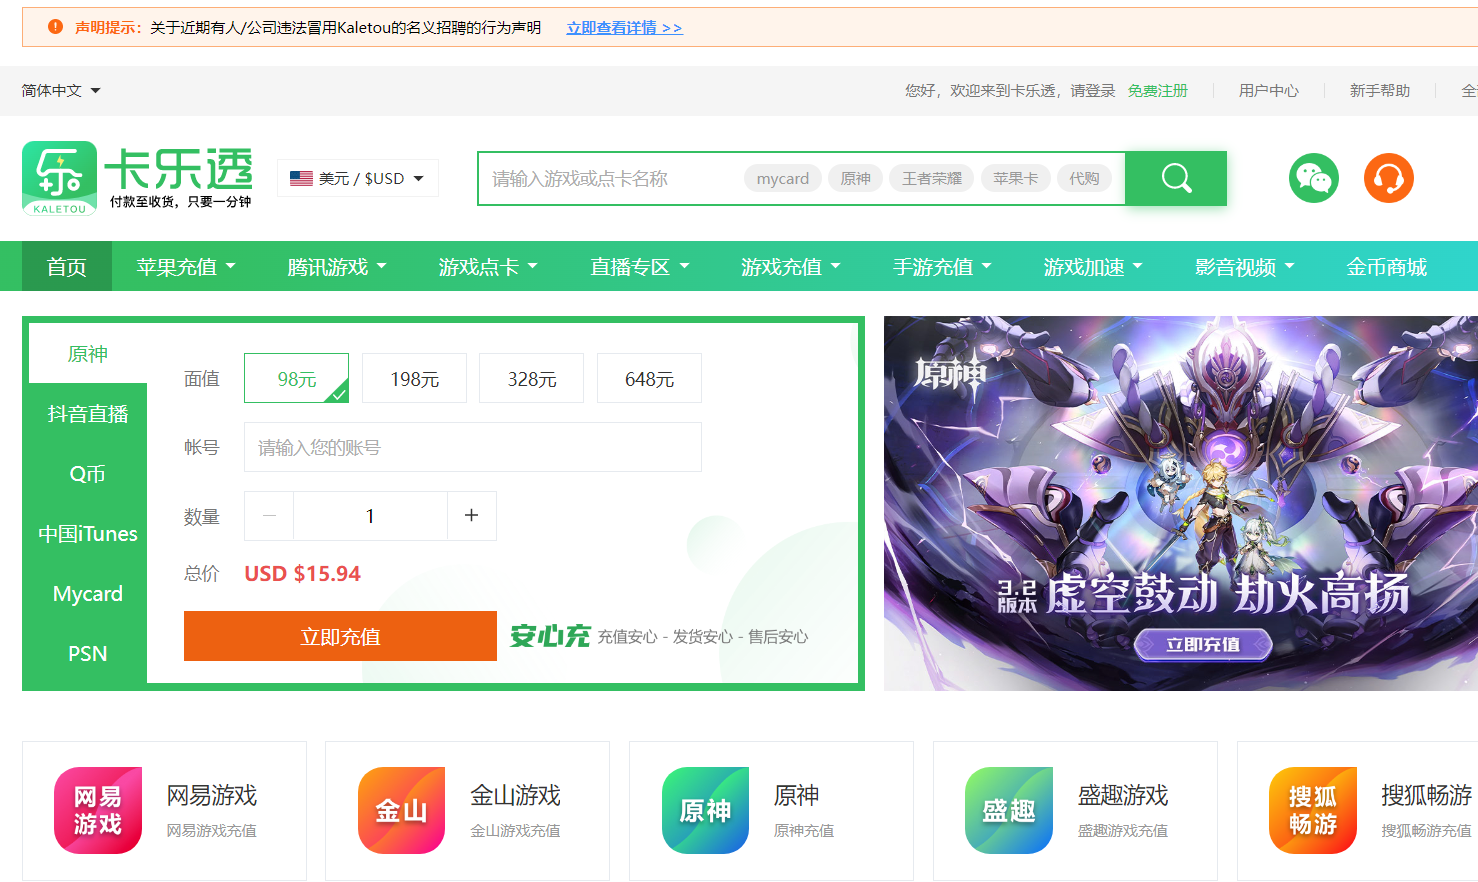
Task: Click the USD $15.94 total price
Action: tap(302, 574)
